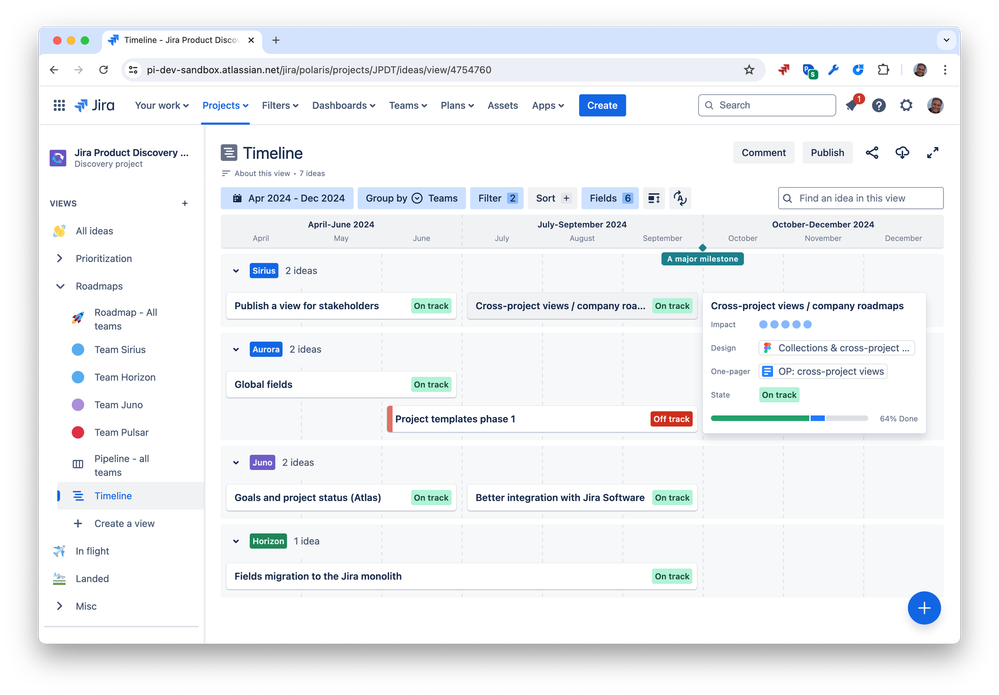Click the blue plus floating button
Screen dimensions: 999x695
point(924,608)
